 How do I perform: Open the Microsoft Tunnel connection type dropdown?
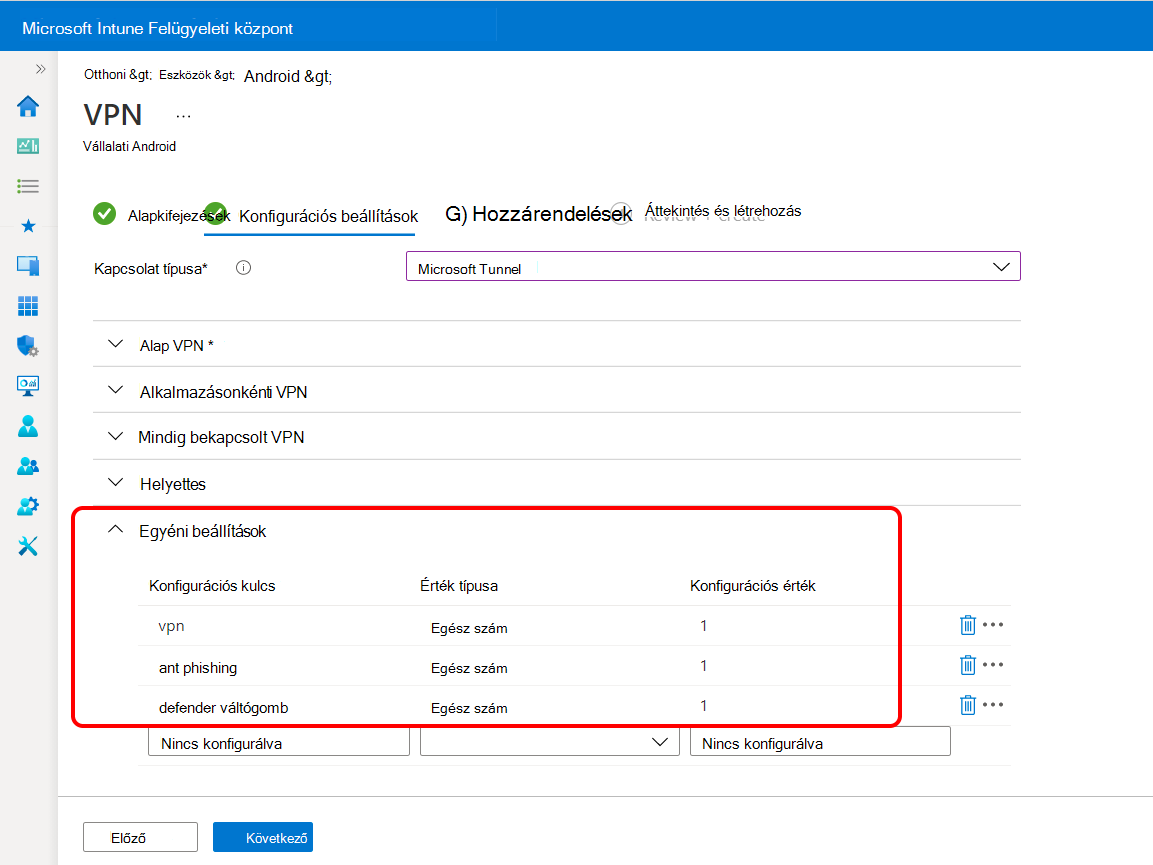click(x=713, y=266)
